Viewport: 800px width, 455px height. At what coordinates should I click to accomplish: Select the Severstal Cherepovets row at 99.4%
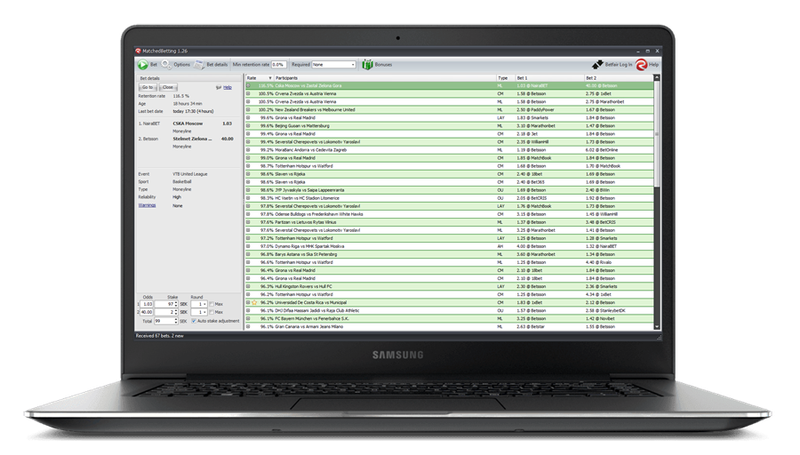coord(449,142)
